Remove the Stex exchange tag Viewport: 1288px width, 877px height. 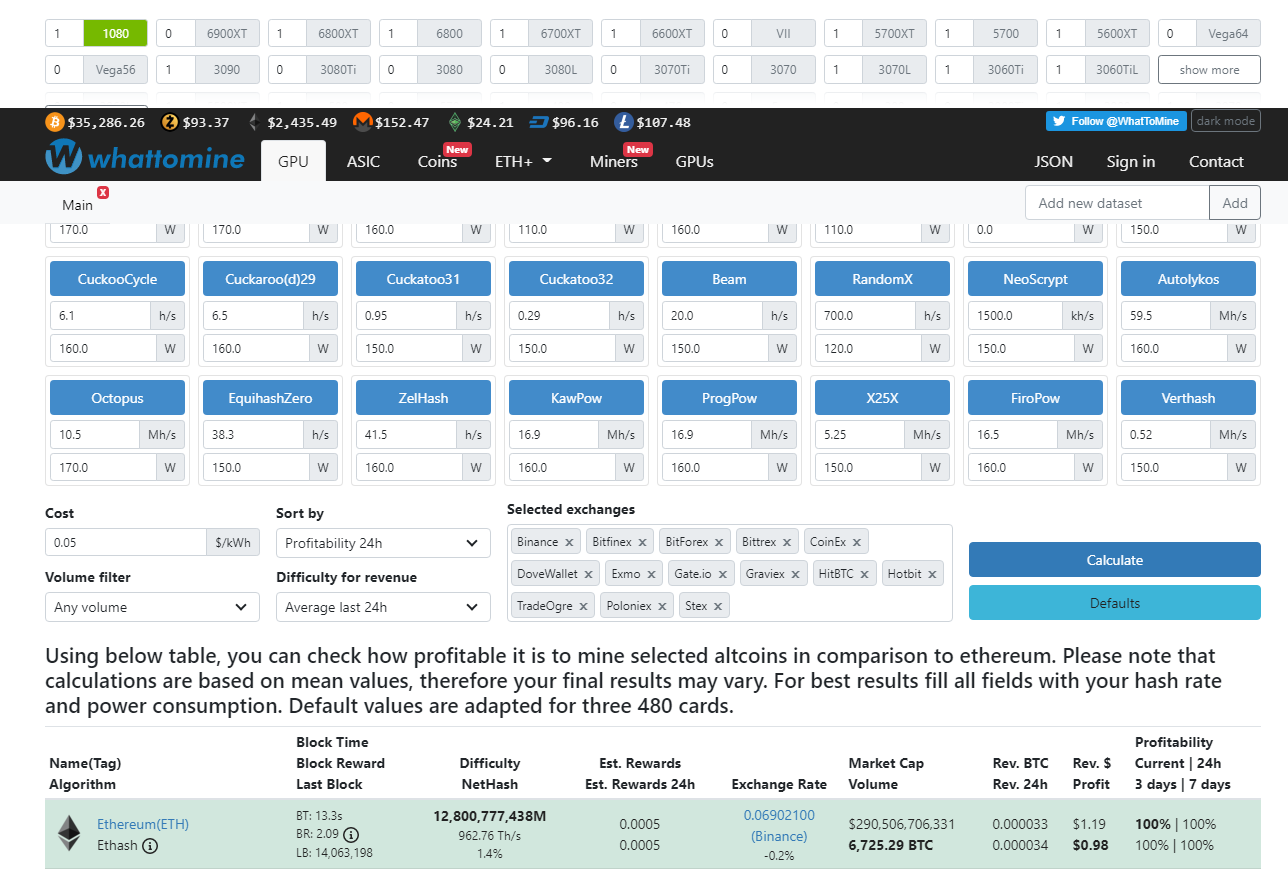point(718,606)
